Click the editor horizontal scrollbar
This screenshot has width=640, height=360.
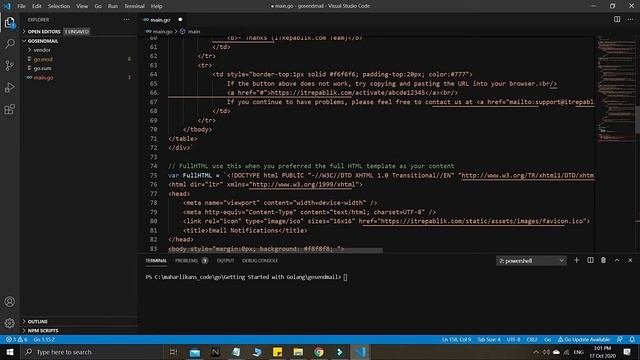point(276,250)
